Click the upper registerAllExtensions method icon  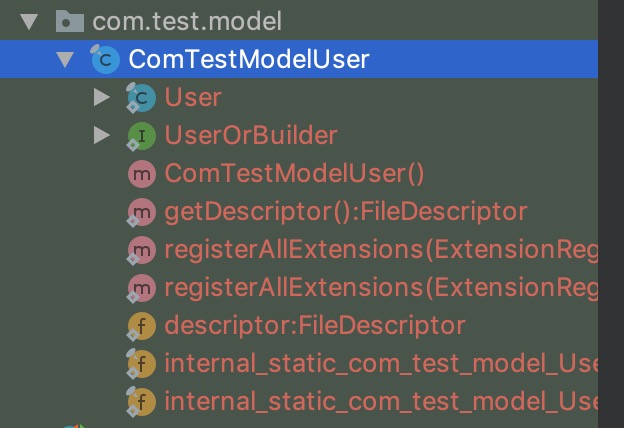click(x=140, y=249)
